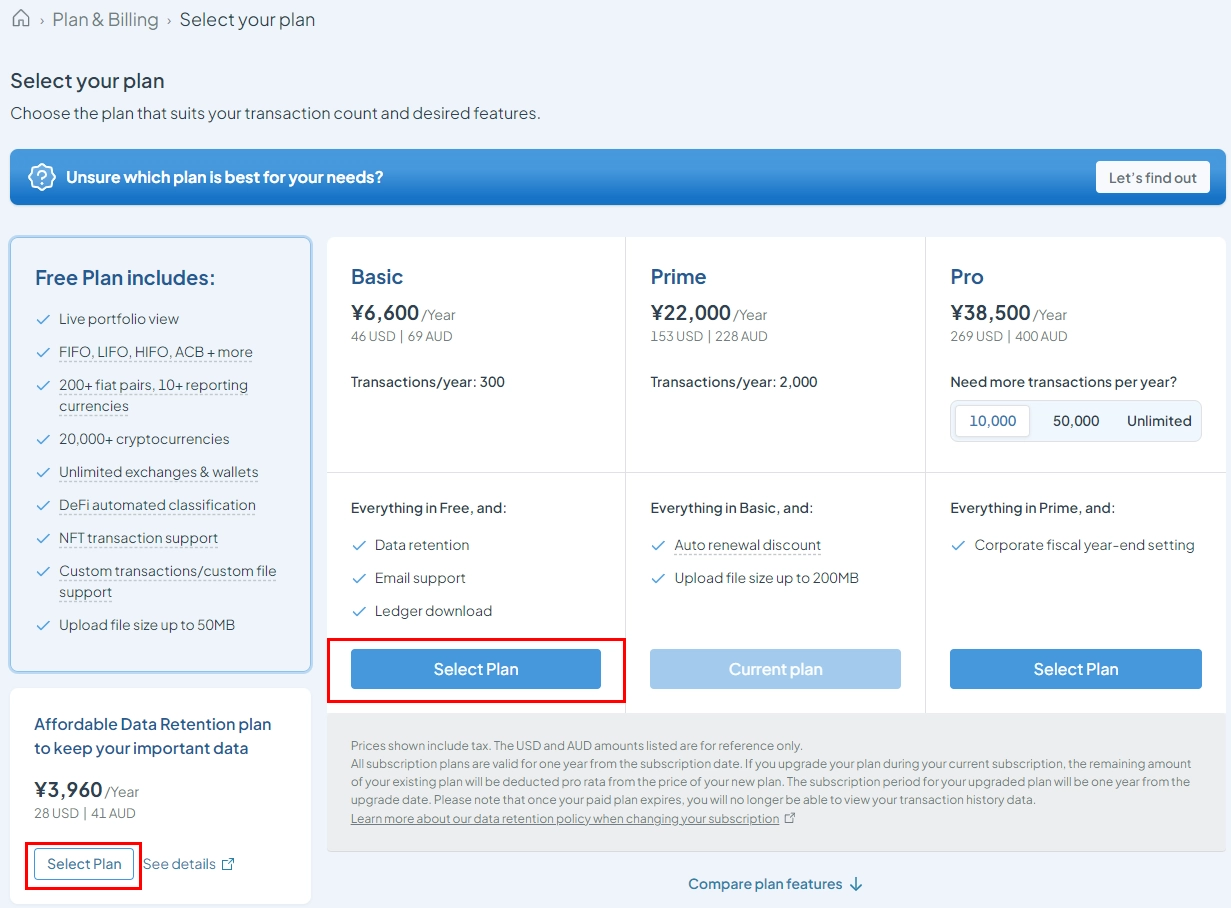The width and height of the screenshot is (1231, 908).
Task: Choose 10,000 transactions for the Pro plan
Action: click(x=992, y=421)
